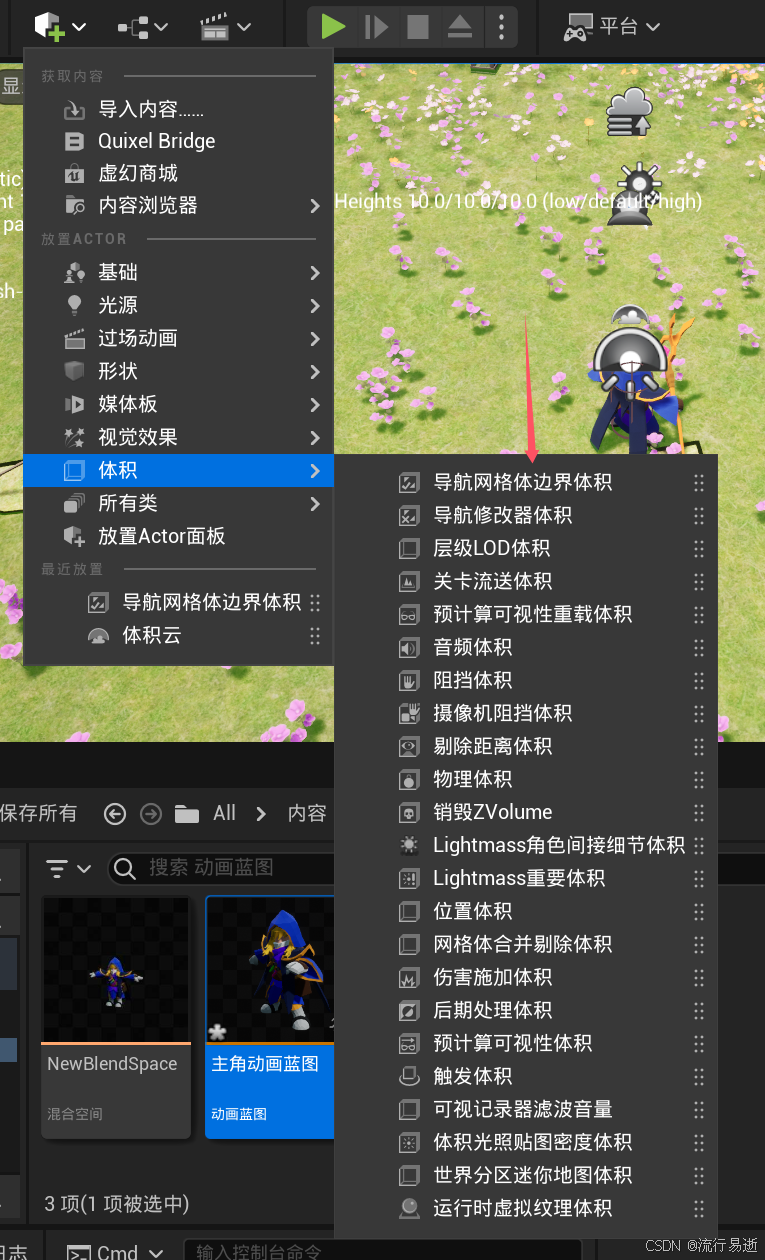Expand the 形状 shapes submenu

pyautogui.click(x=178, y=371)
